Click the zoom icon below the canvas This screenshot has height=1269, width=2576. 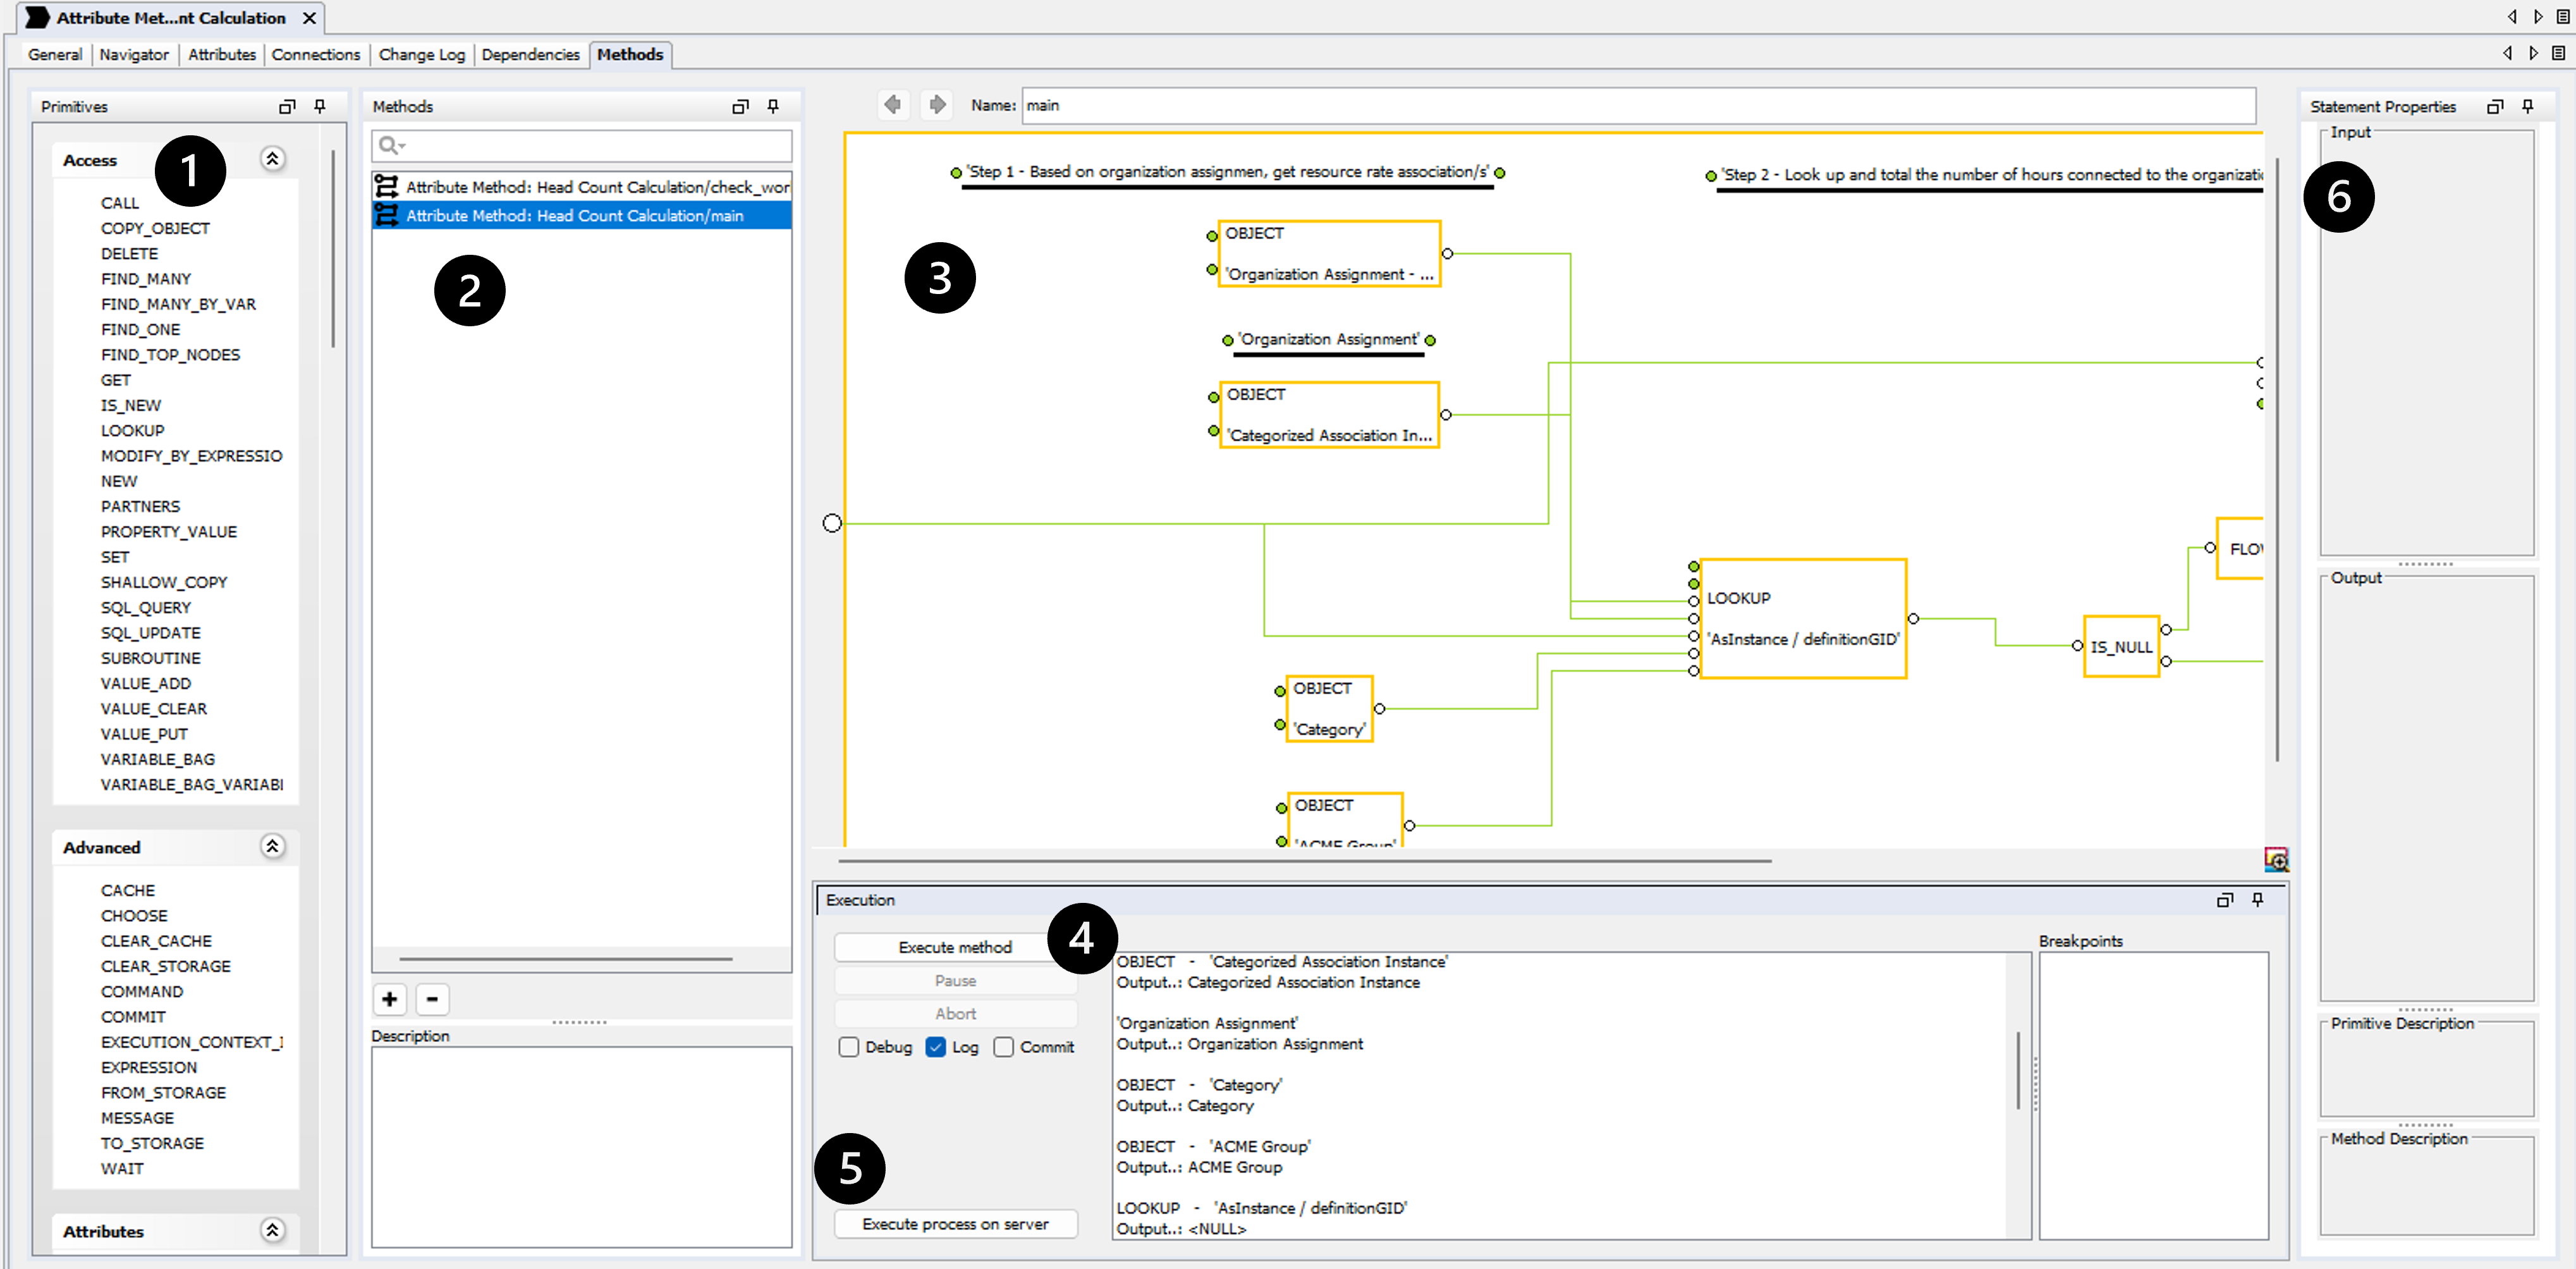pyautogui.click(x=2275, y=859)
